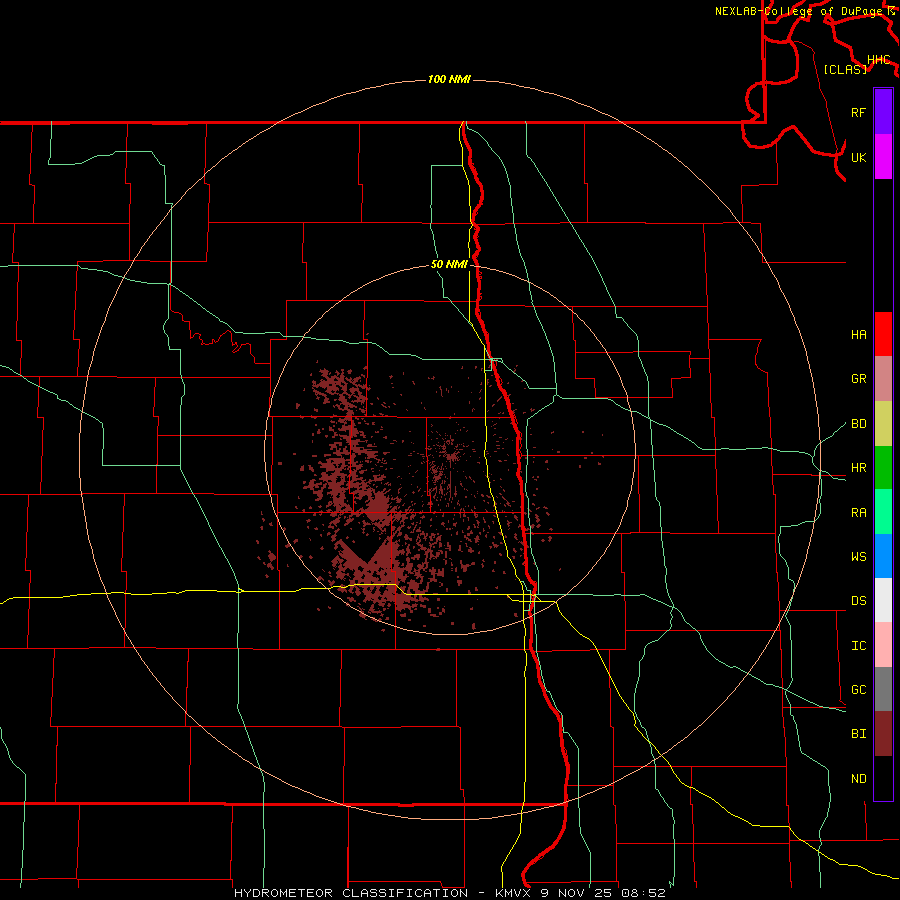Click the 'KMVX' radar site identifier
This screenshot has width=900, height=900.
(514, 893)
